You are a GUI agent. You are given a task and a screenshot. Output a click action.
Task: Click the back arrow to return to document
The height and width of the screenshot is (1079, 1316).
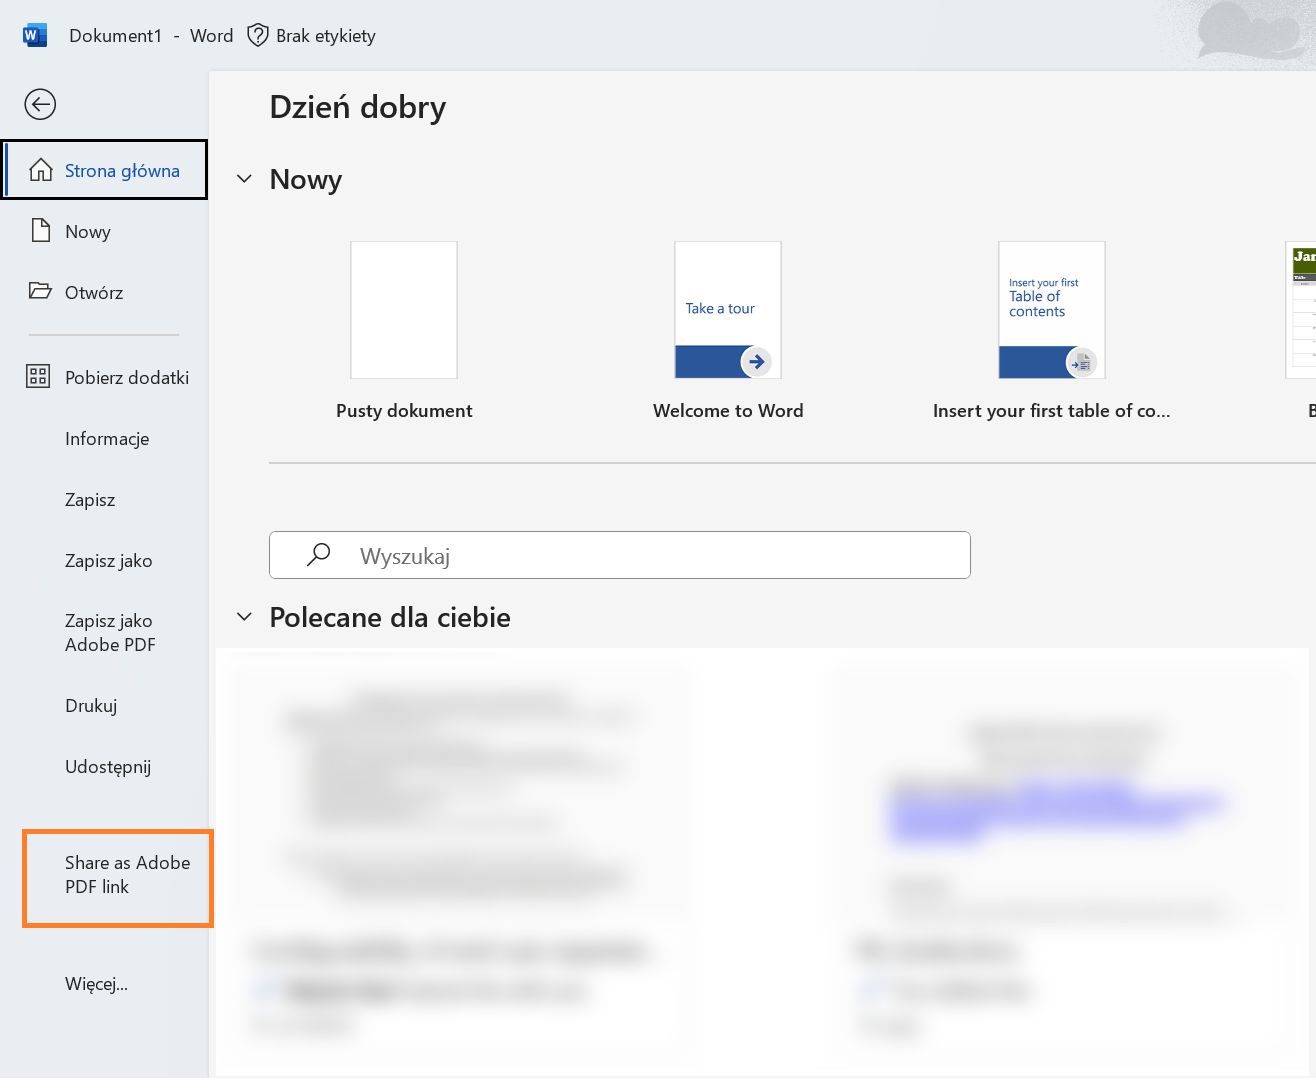click(x=40, y=104)
